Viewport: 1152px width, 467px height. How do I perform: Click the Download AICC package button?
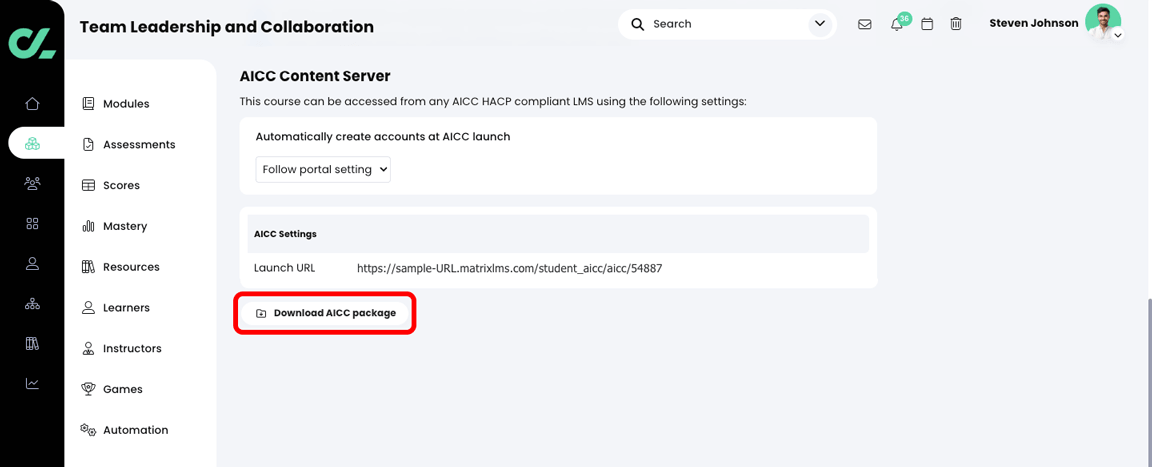[325, 313]
